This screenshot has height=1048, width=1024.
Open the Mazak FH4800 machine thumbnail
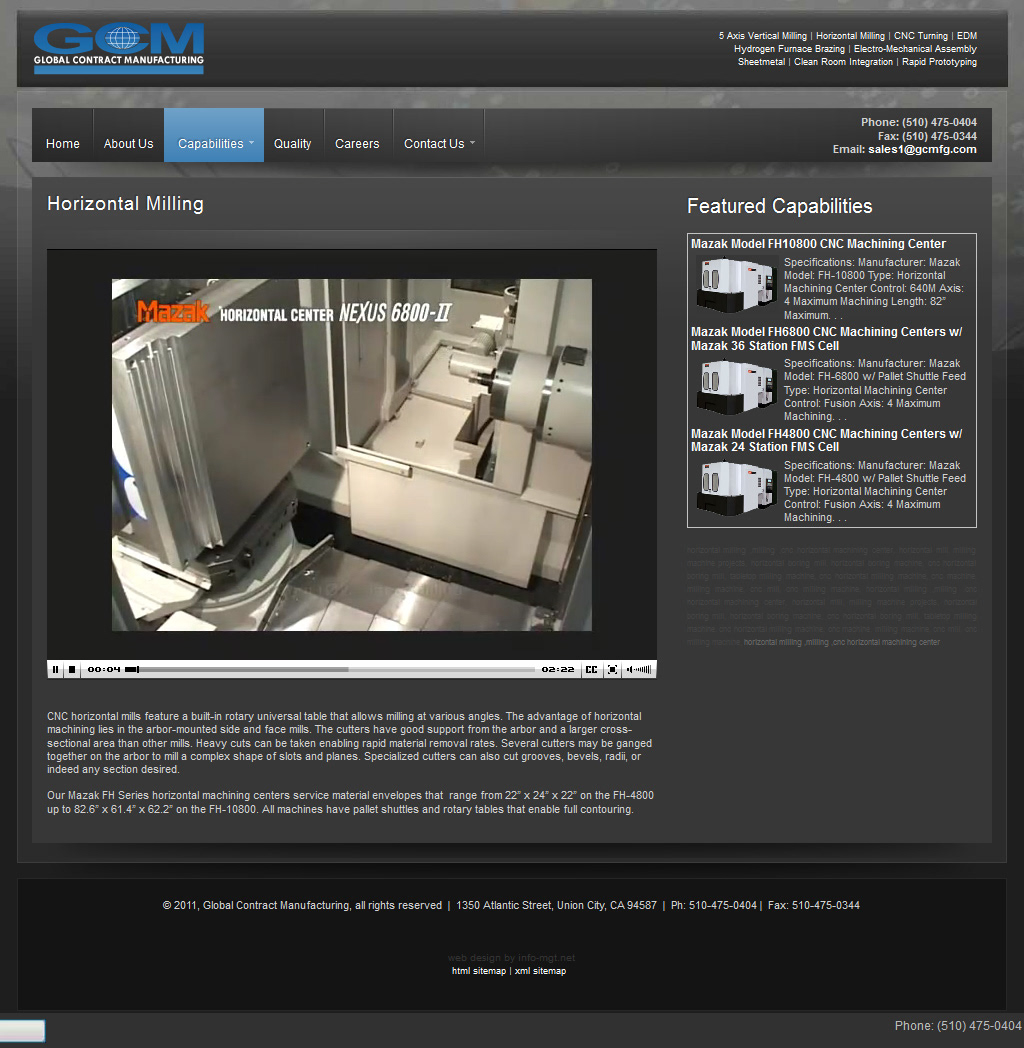click(x=736, y=489)
